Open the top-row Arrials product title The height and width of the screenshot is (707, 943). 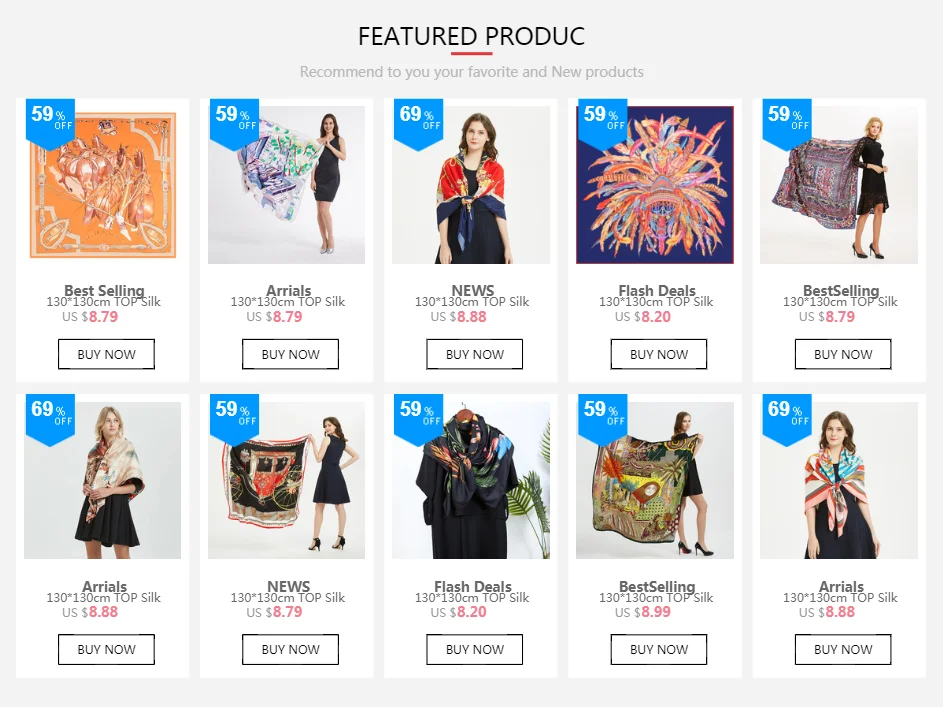pos(289,290)
